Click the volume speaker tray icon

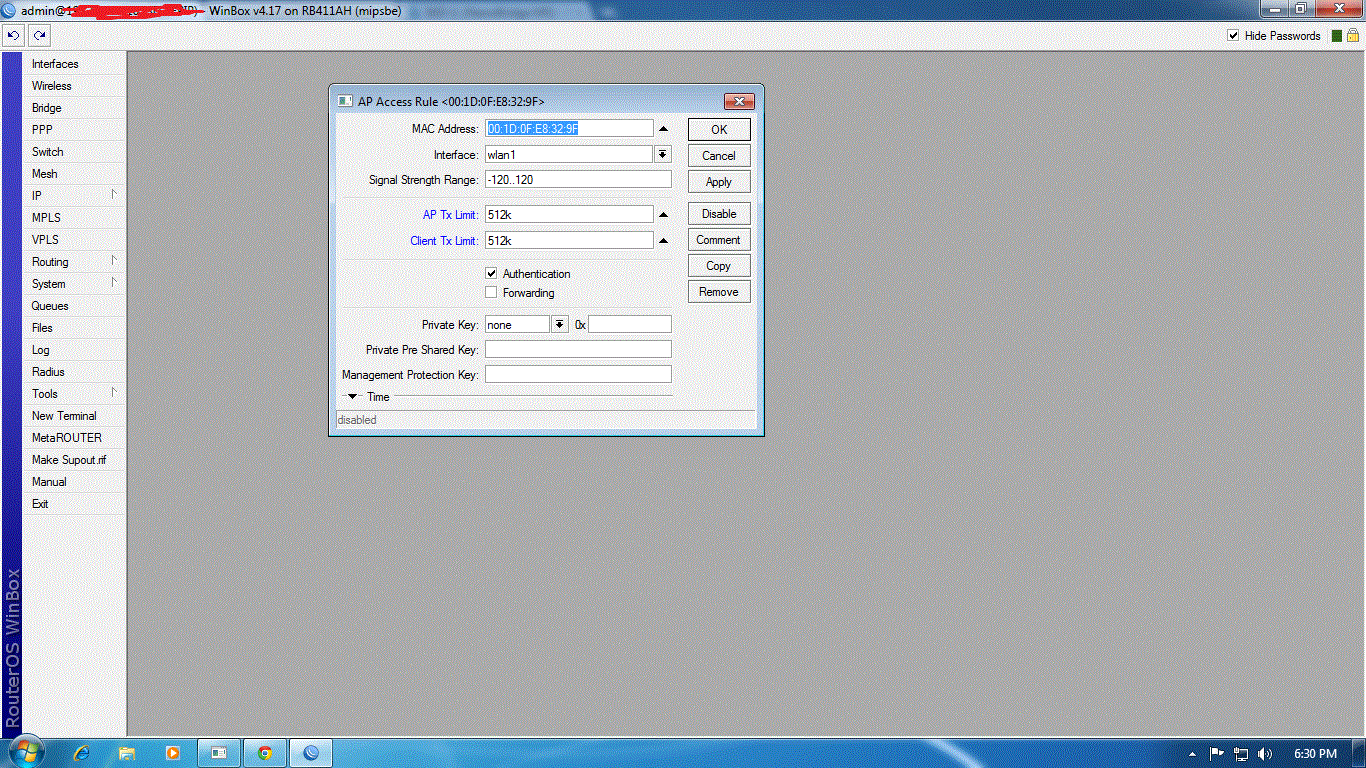click(1265, 754)
